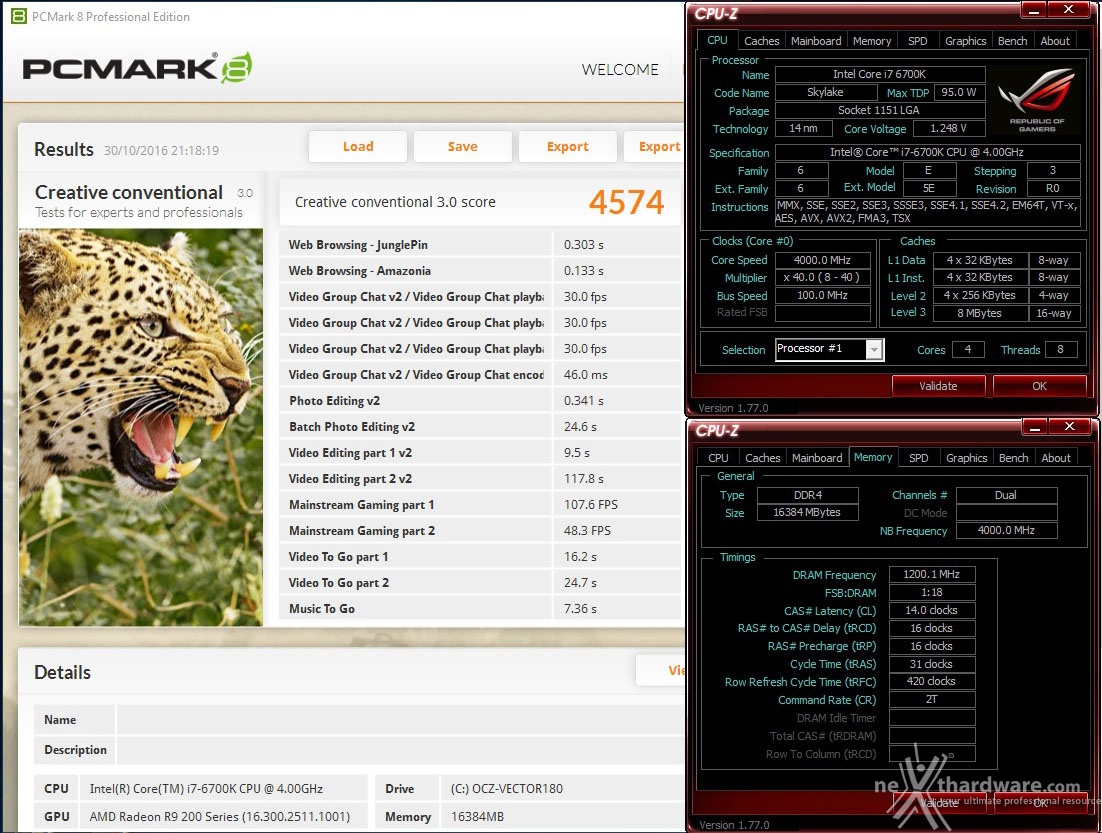Click the Details Description input field
Screen dimensions: 1102x833
pos(401,750)
